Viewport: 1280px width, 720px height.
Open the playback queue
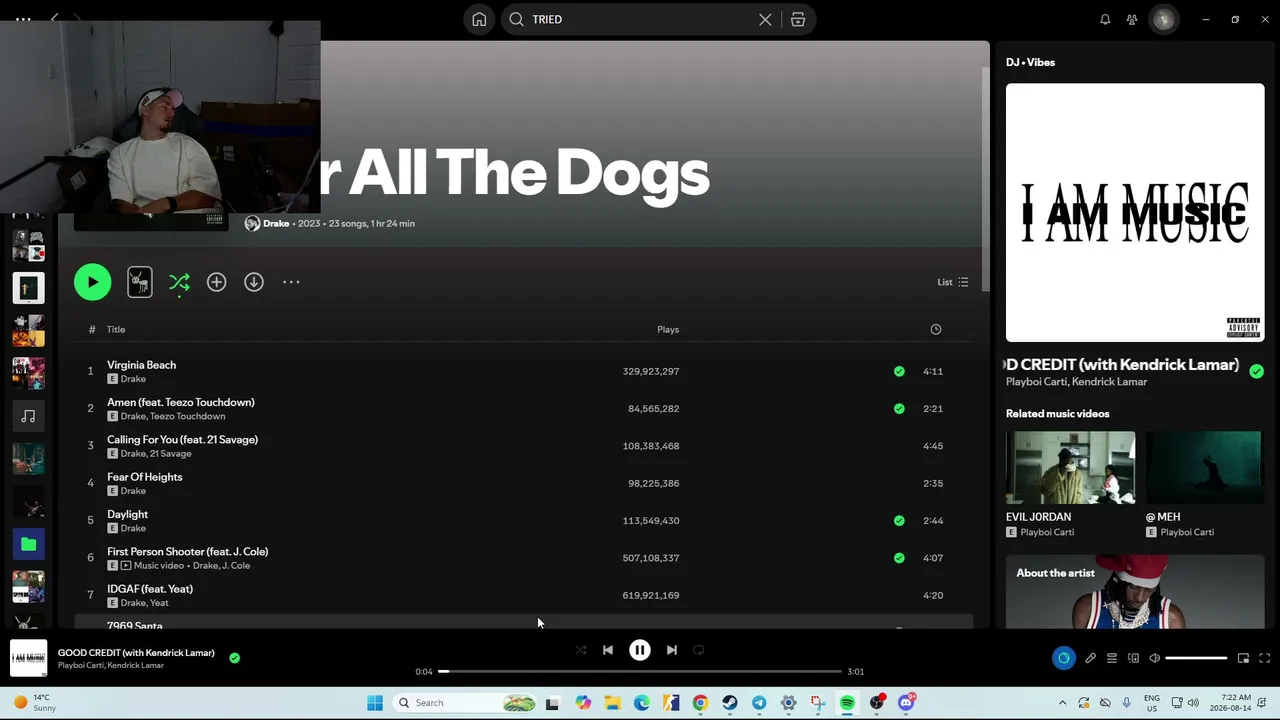1112,658
